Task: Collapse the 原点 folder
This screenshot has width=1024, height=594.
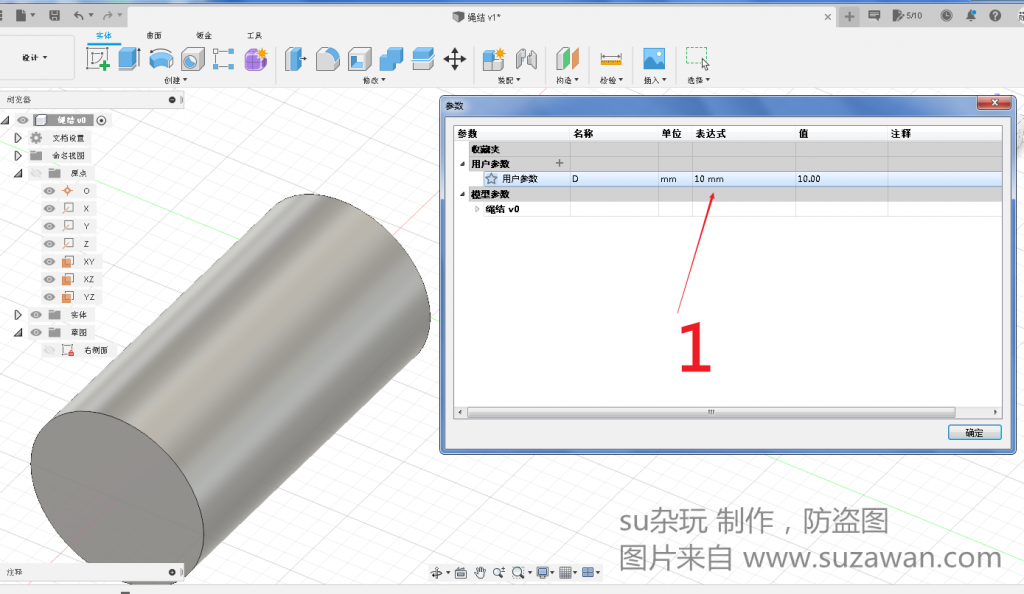Action: [18, 173]
